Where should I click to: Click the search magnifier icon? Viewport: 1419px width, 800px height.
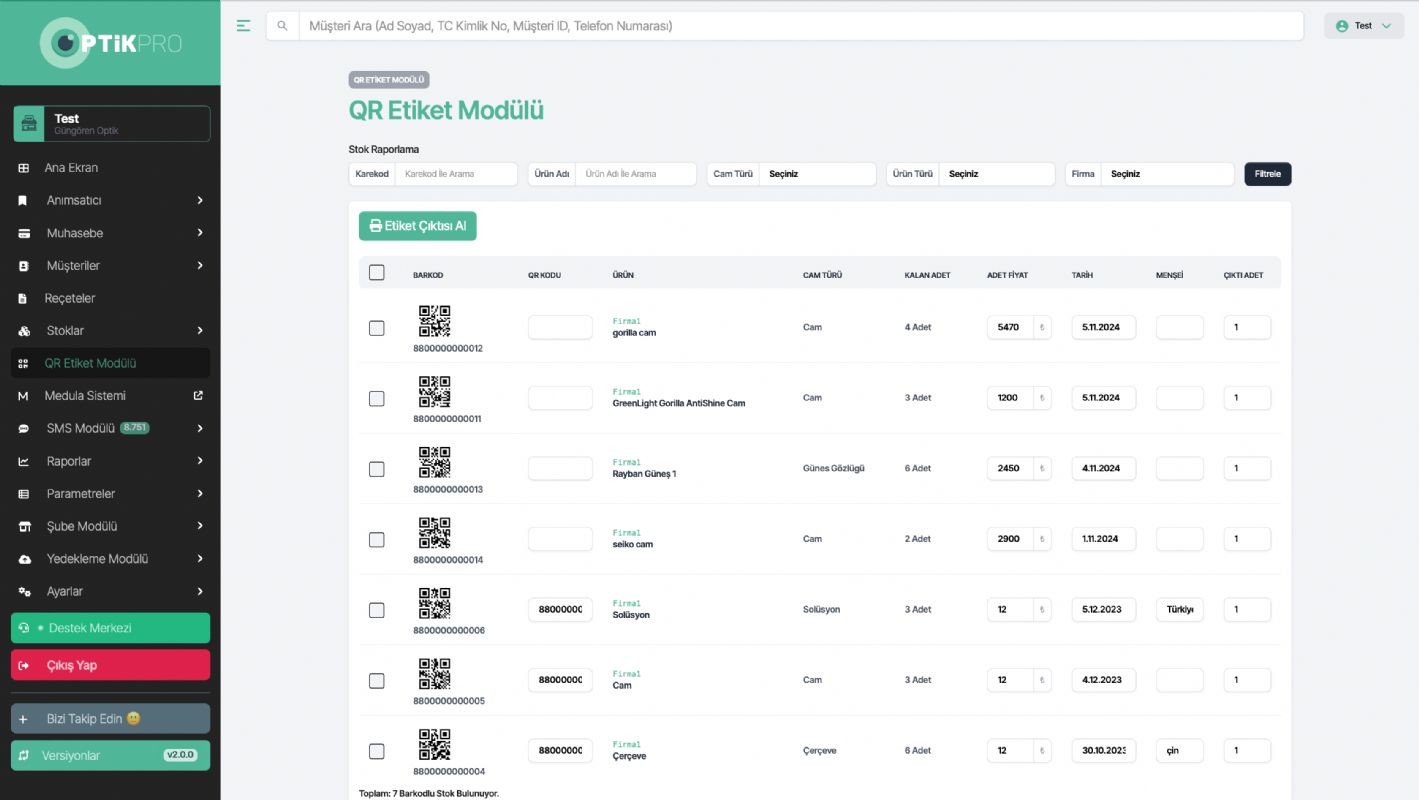[283, 26]
